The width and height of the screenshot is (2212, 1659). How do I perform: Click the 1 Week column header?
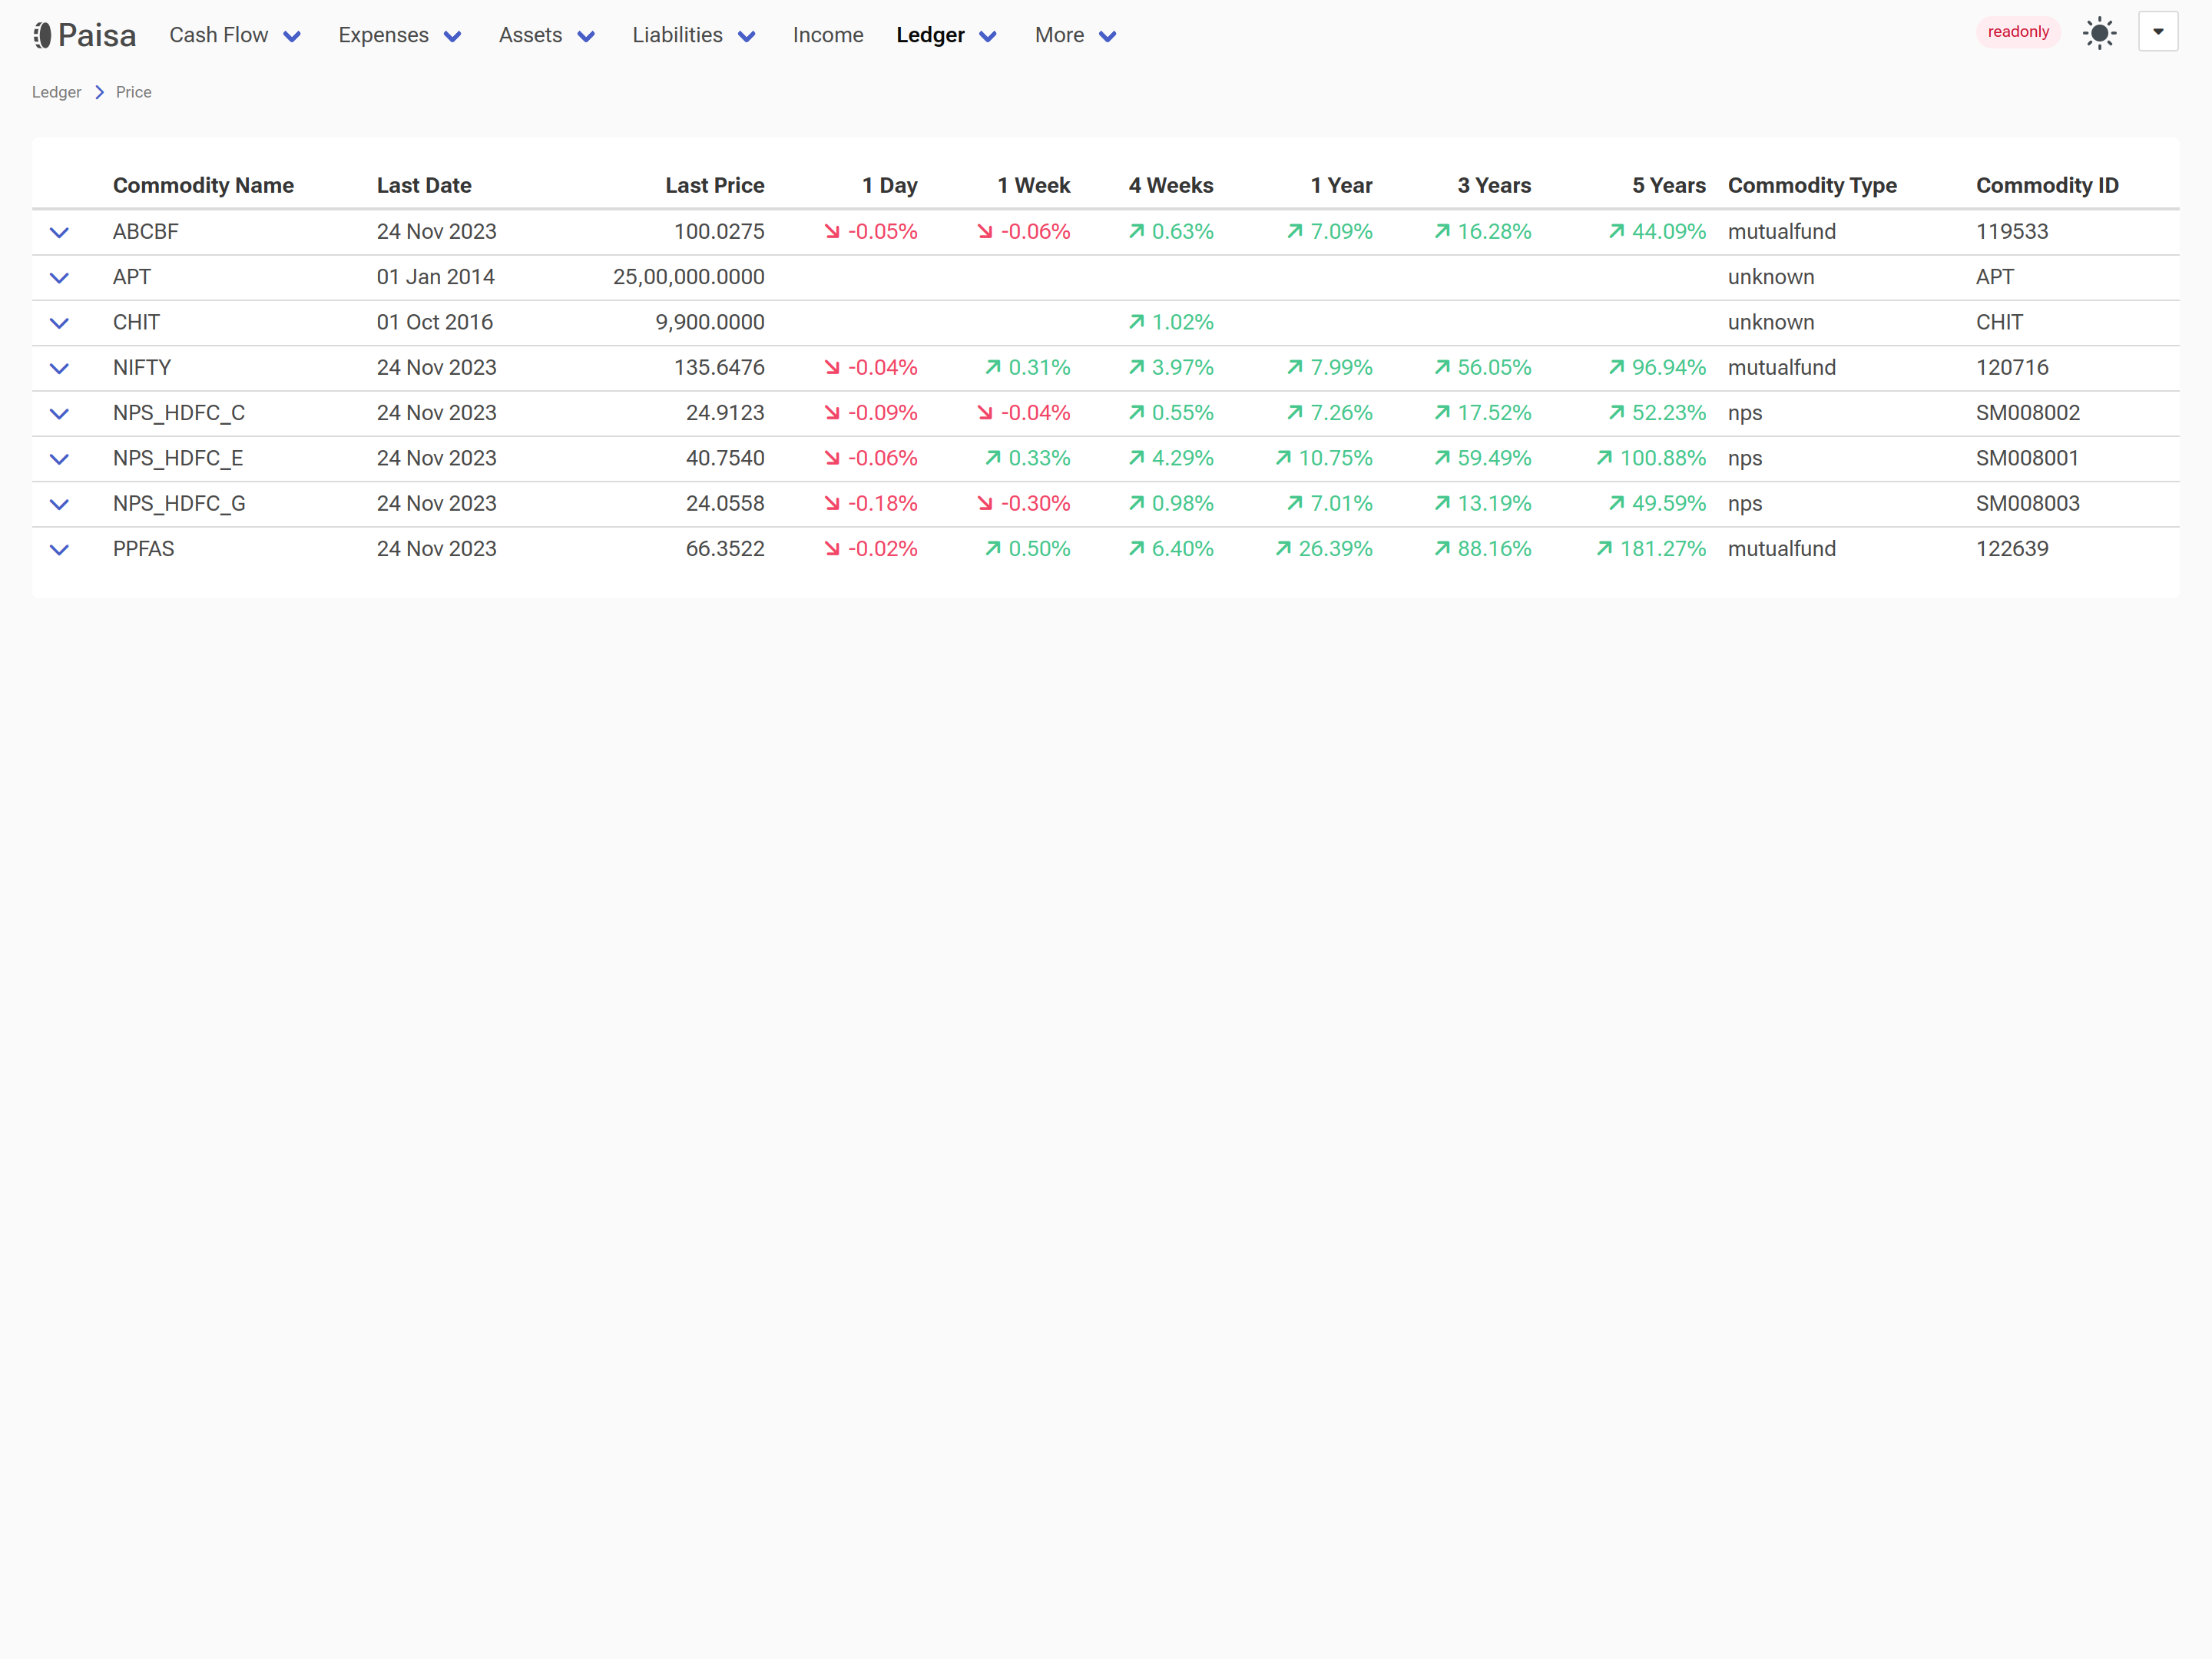coord(1034,185)
